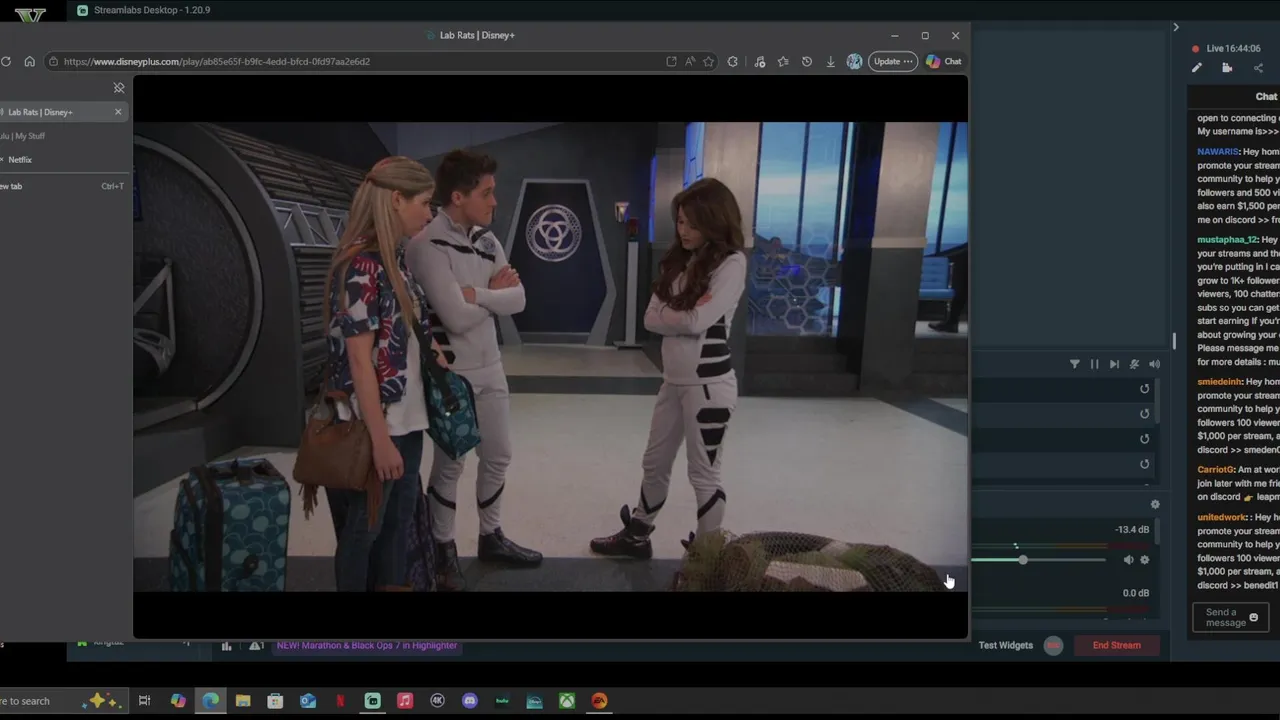Replay the fourth recent event

point(1145,464)
